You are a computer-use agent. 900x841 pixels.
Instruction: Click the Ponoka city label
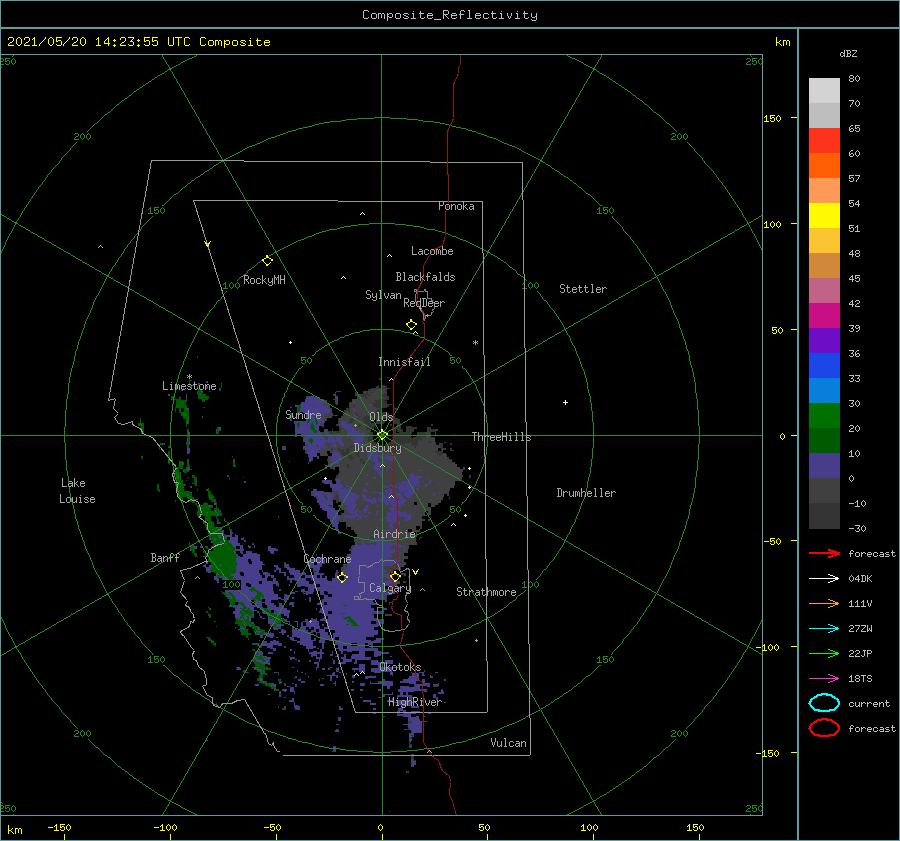[456, 206]
